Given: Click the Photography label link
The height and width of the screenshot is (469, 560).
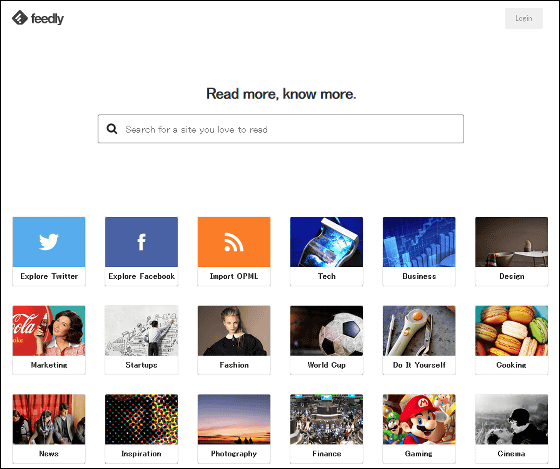Looking at the screenshot, I should (234, 454).
